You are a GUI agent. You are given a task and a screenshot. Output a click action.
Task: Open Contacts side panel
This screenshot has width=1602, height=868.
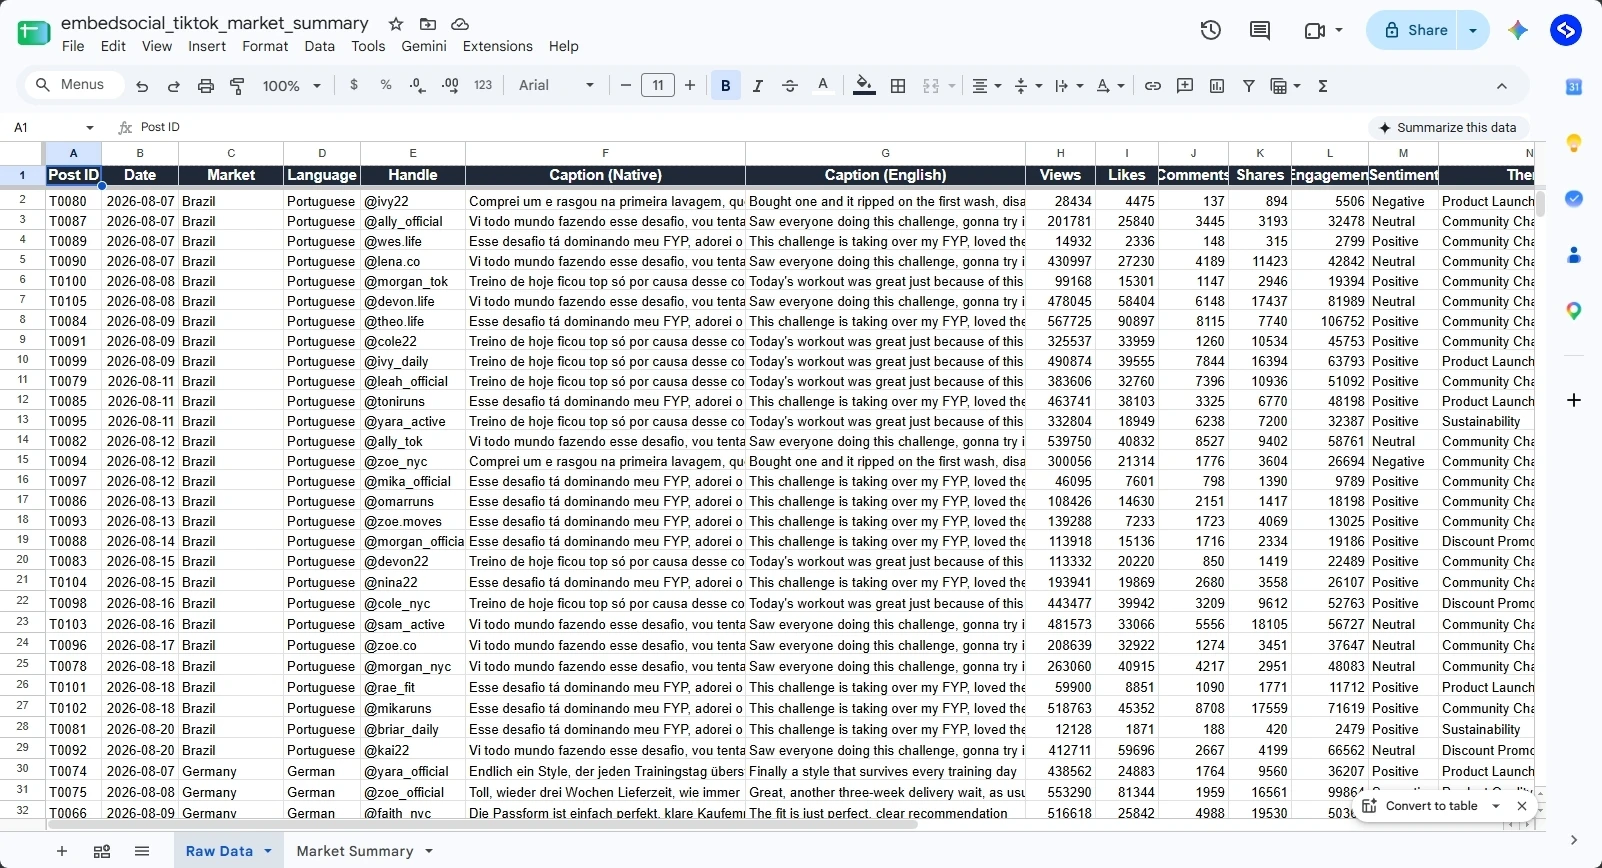(x=1574, y=255)
